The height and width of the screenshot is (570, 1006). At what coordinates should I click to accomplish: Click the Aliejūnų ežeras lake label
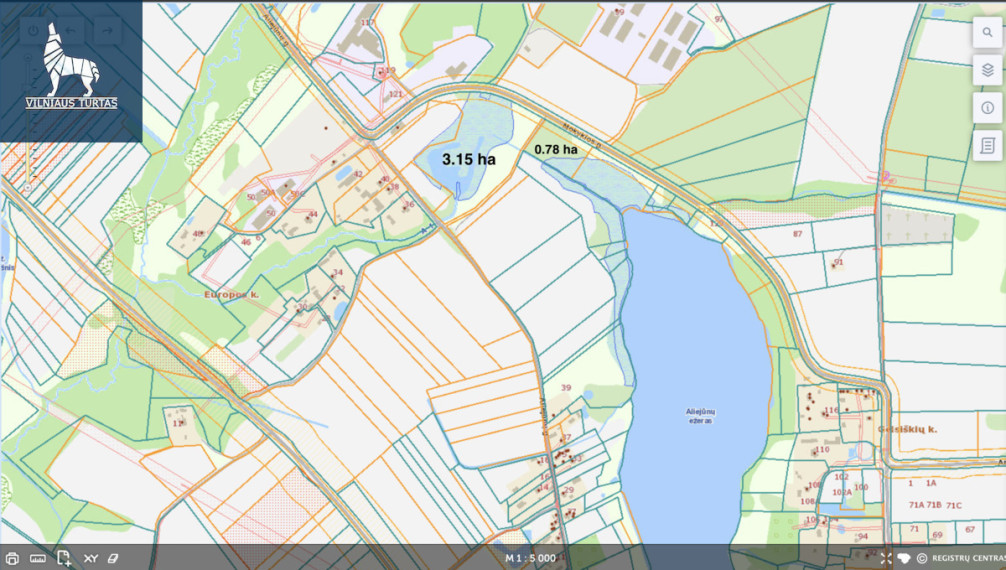(x=700, y=415)
